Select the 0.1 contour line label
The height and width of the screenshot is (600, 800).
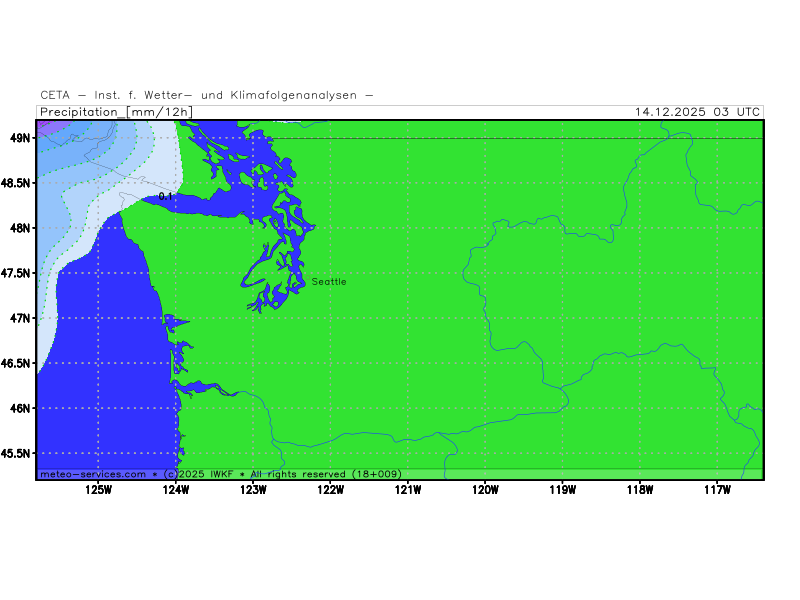[166, 197]
